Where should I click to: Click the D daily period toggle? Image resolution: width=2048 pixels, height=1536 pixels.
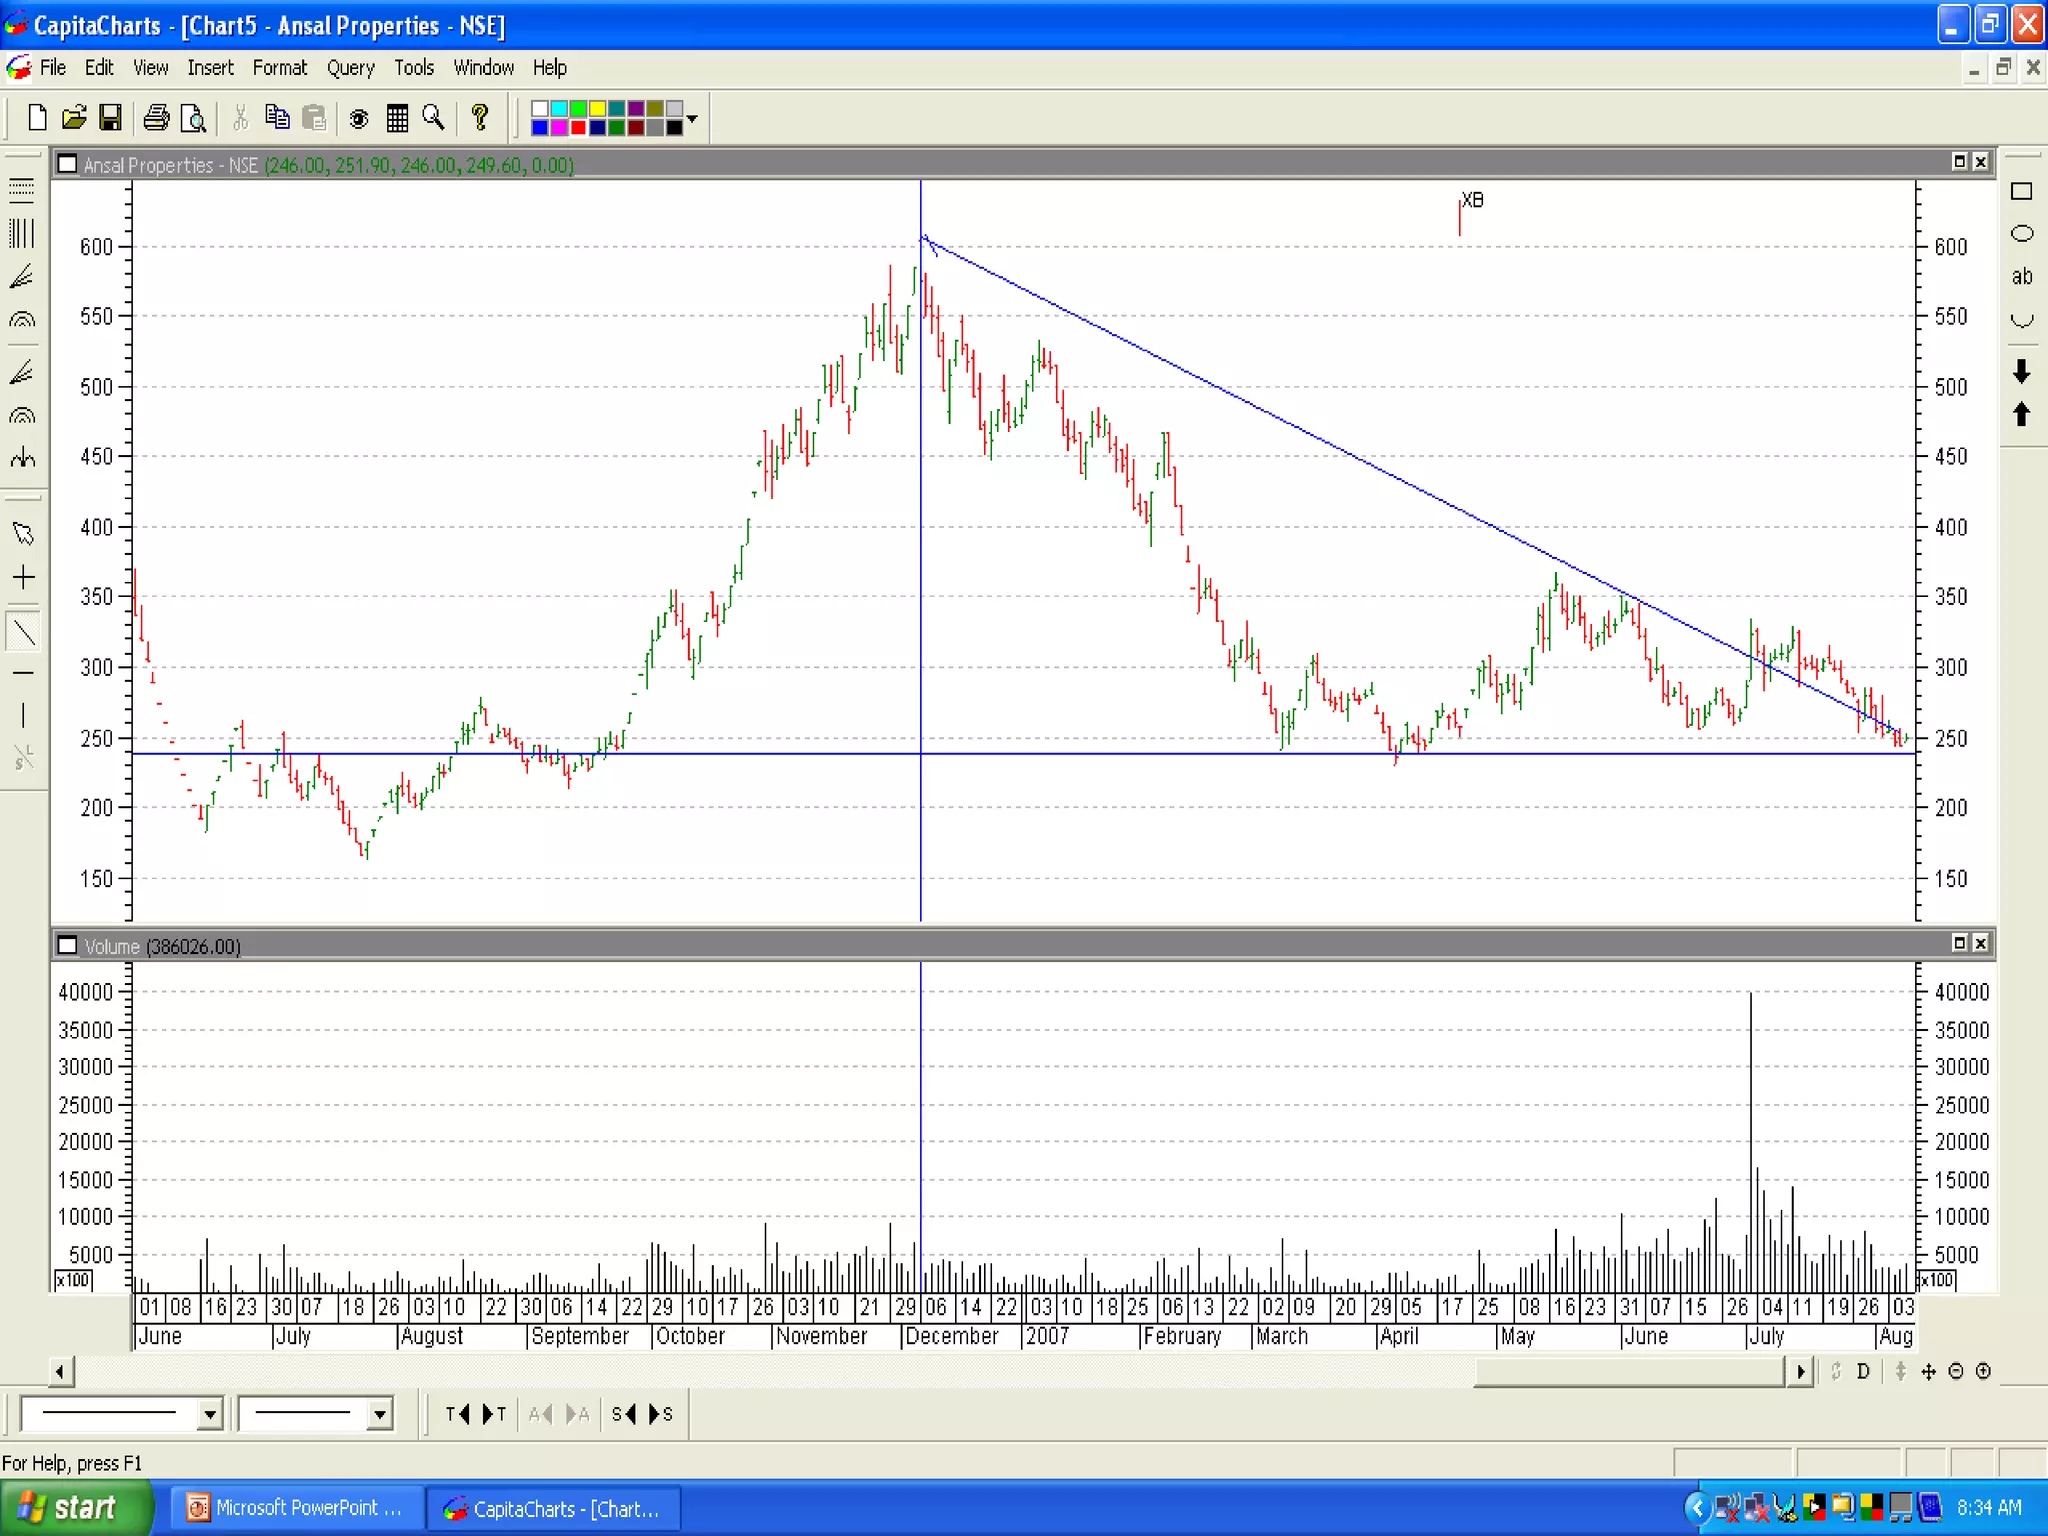[1862, 1371]
